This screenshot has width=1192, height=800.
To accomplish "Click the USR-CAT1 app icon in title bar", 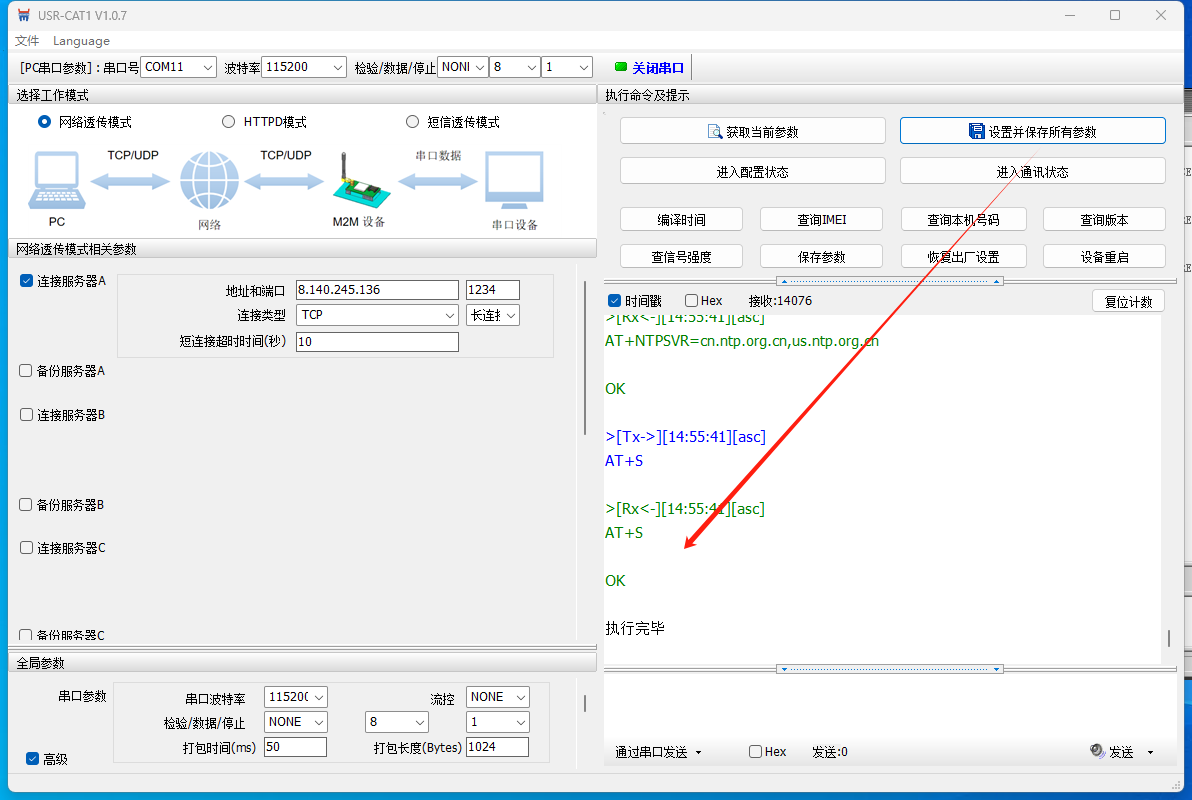I will pos(24,16).
